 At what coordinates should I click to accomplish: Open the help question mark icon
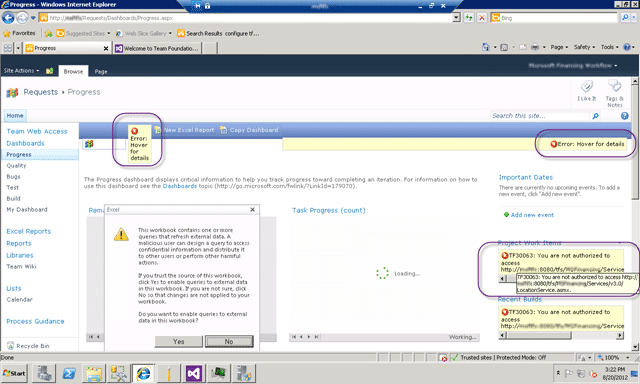(624, 116)
